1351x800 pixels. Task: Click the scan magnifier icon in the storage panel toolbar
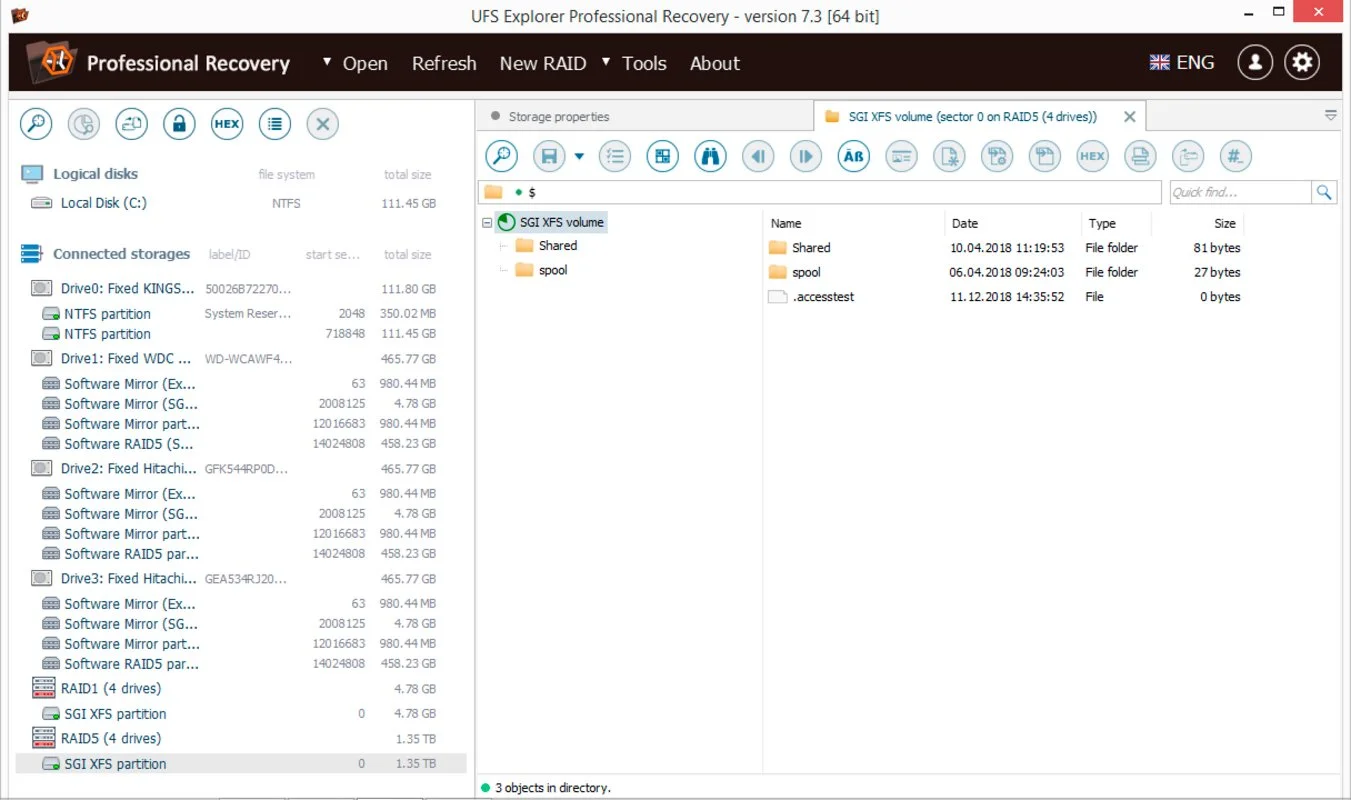pyautogui.click(x=37, y=124)
